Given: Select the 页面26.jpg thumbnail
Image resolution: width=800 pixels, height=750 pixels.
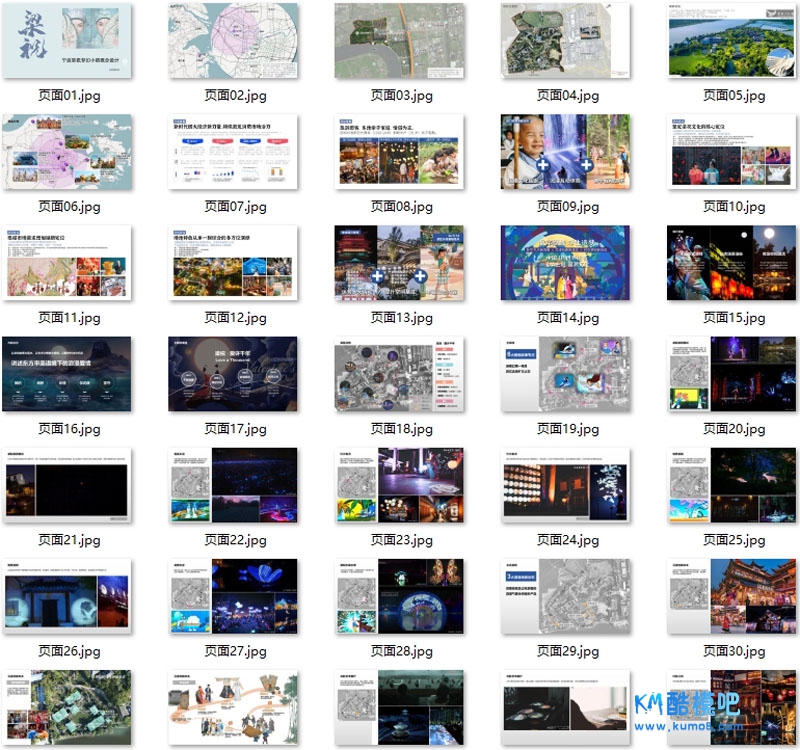Looking at the screenshot, I should (67, 595).
